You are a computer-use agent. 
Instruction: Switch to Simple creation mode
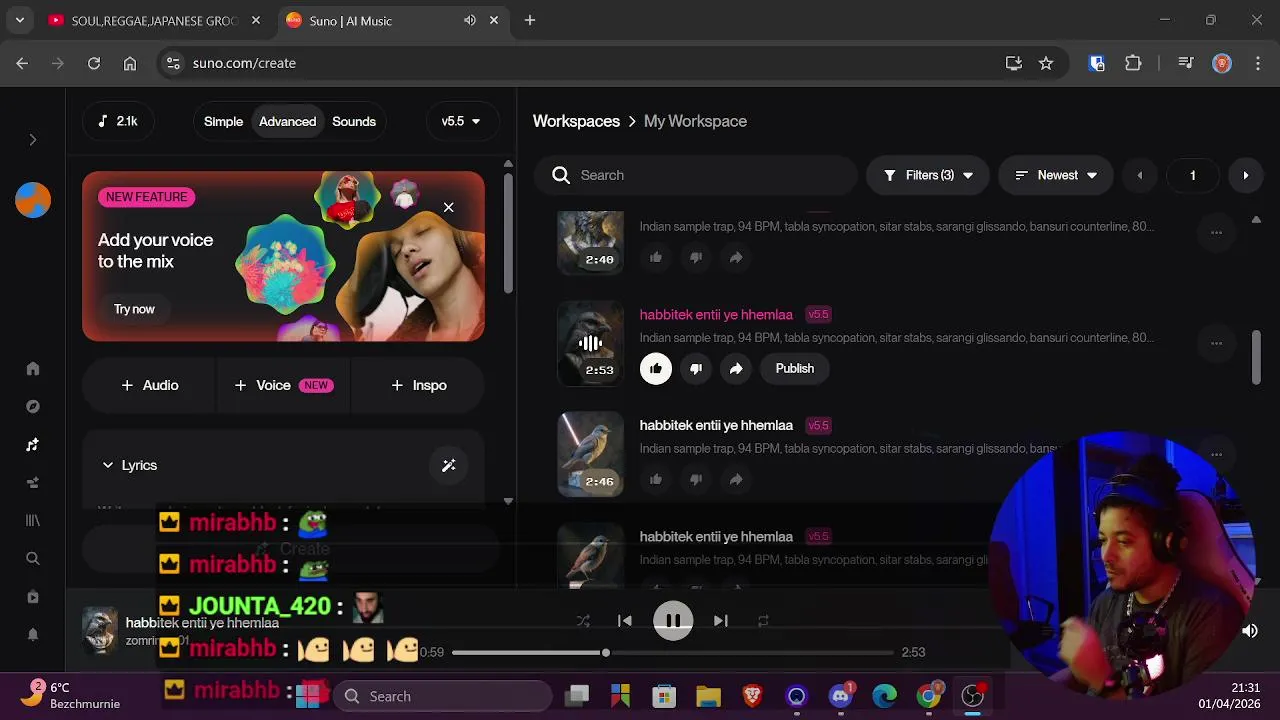223,121
